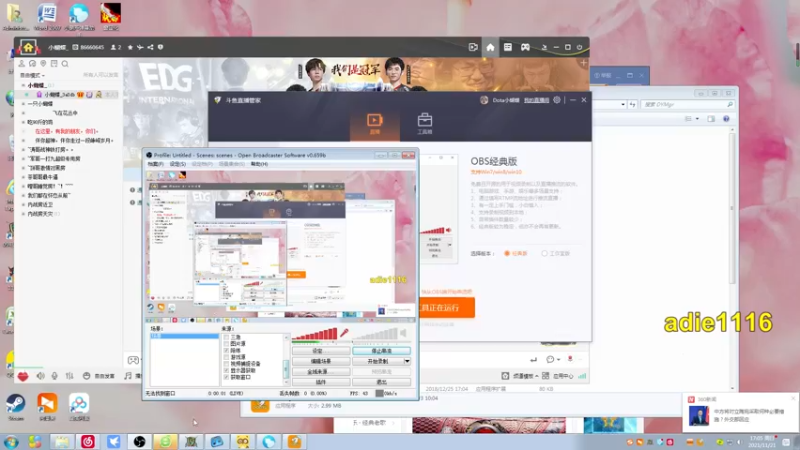
Task: Expand the 内战房近卫 channel in YY tree
Action: click(x=23, y=205)
